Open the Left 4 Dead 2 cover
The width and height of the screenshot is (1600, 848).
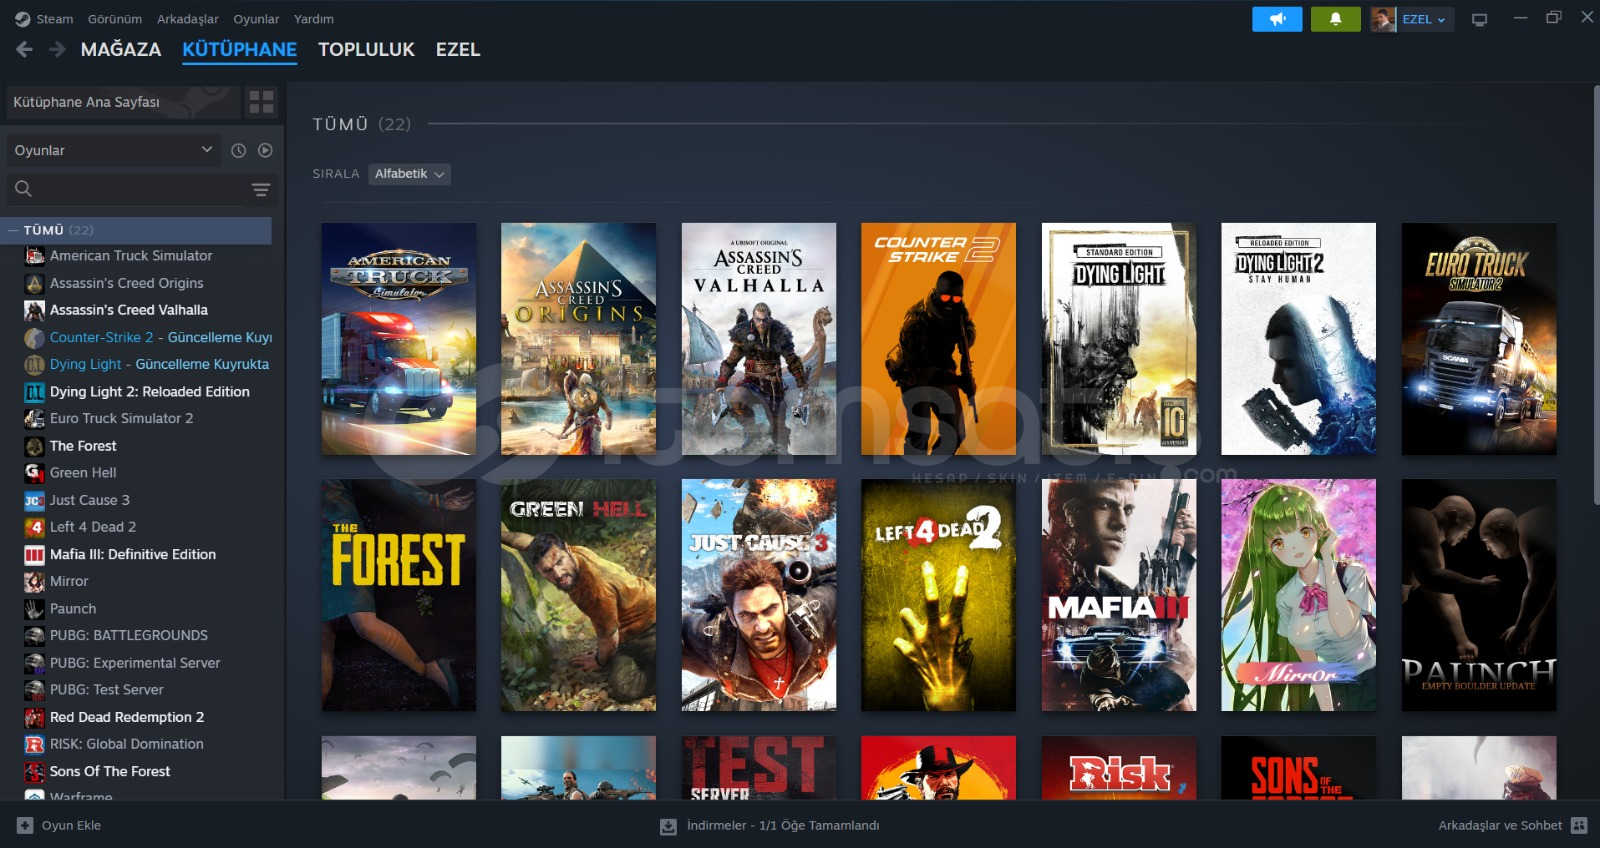coord(939,595)
